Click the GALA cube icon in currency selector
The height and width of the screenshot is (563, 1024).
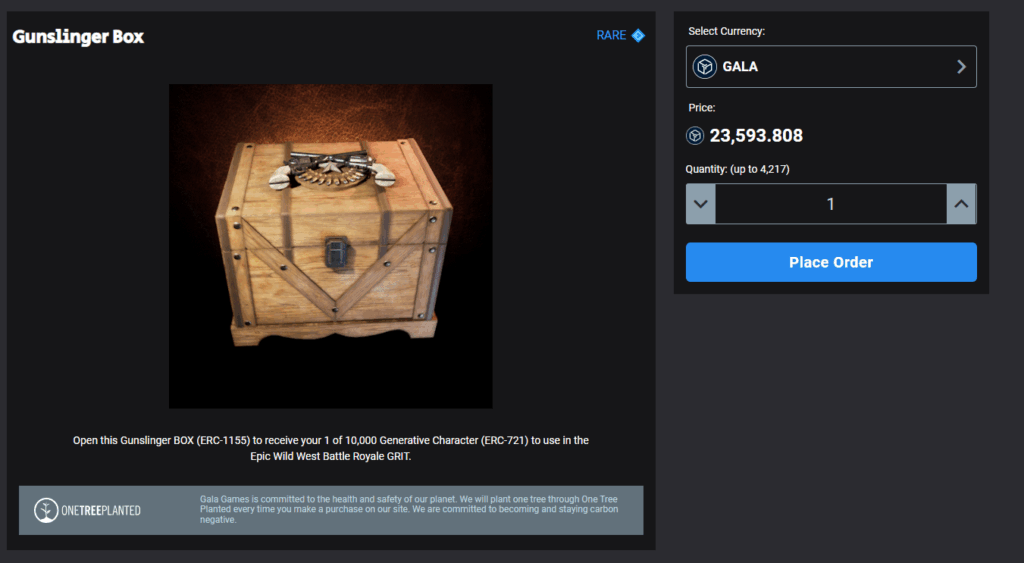(705, 67)
